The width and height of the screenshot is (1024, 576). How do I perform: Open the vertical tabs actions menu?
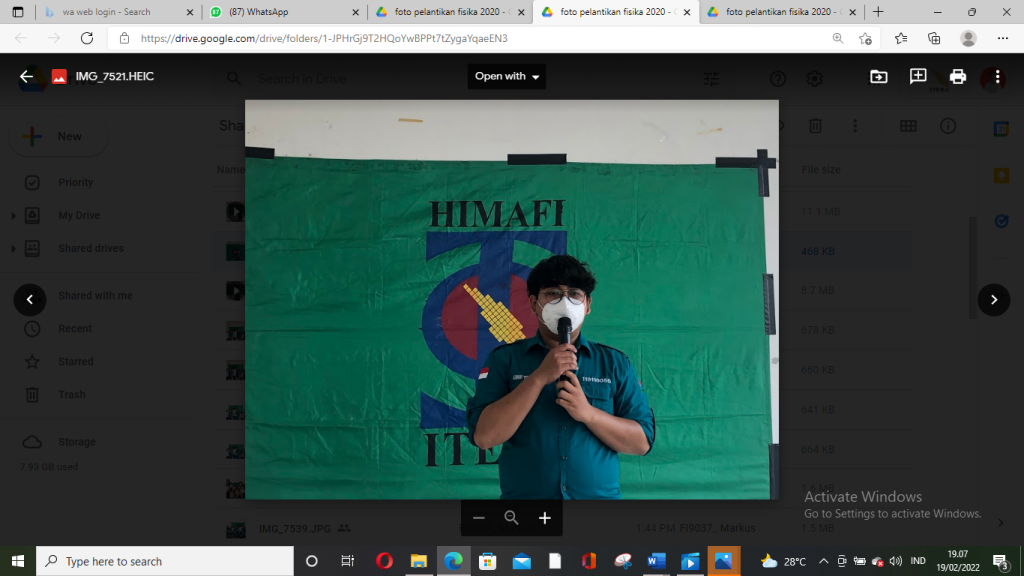(x=18, y=12)
